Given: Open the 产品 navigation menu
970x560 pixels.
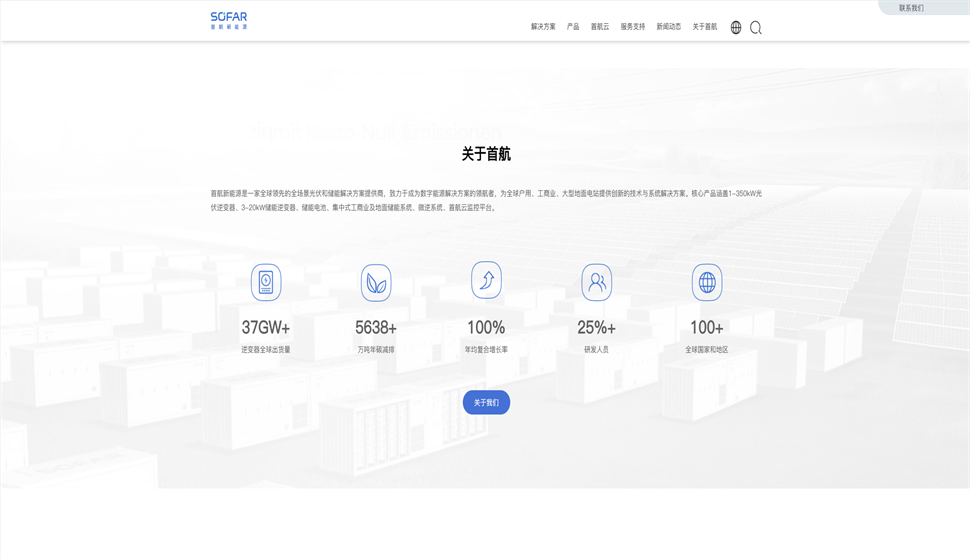Looking at the screenshot, I should [573, 27].
